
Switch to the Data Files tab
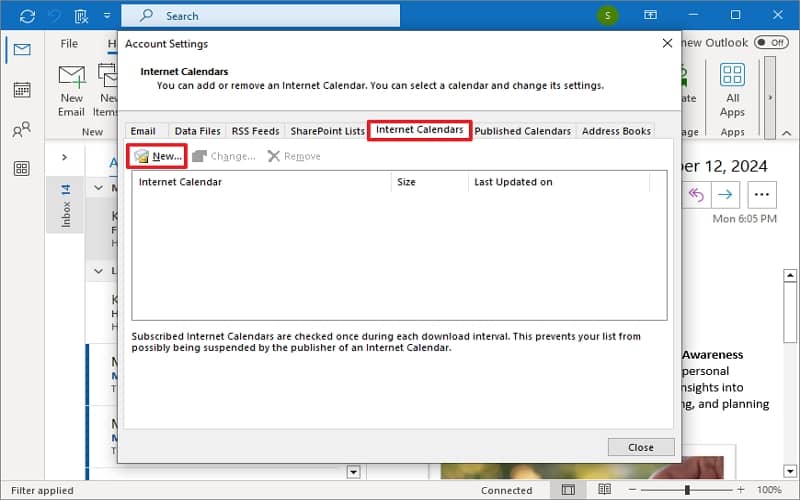(197, 131)
